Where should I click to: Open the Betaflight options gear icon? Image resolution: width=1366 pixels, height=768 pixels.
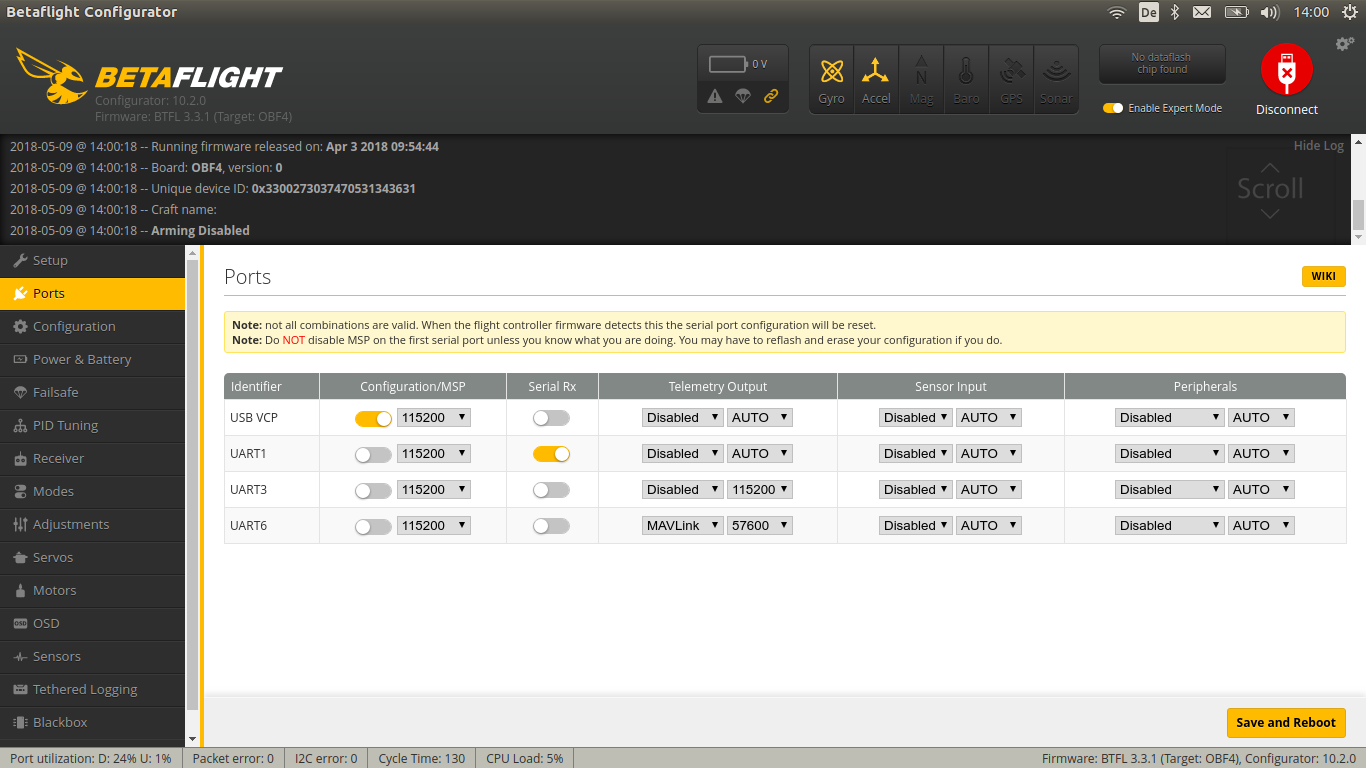tap(1344, 44)
